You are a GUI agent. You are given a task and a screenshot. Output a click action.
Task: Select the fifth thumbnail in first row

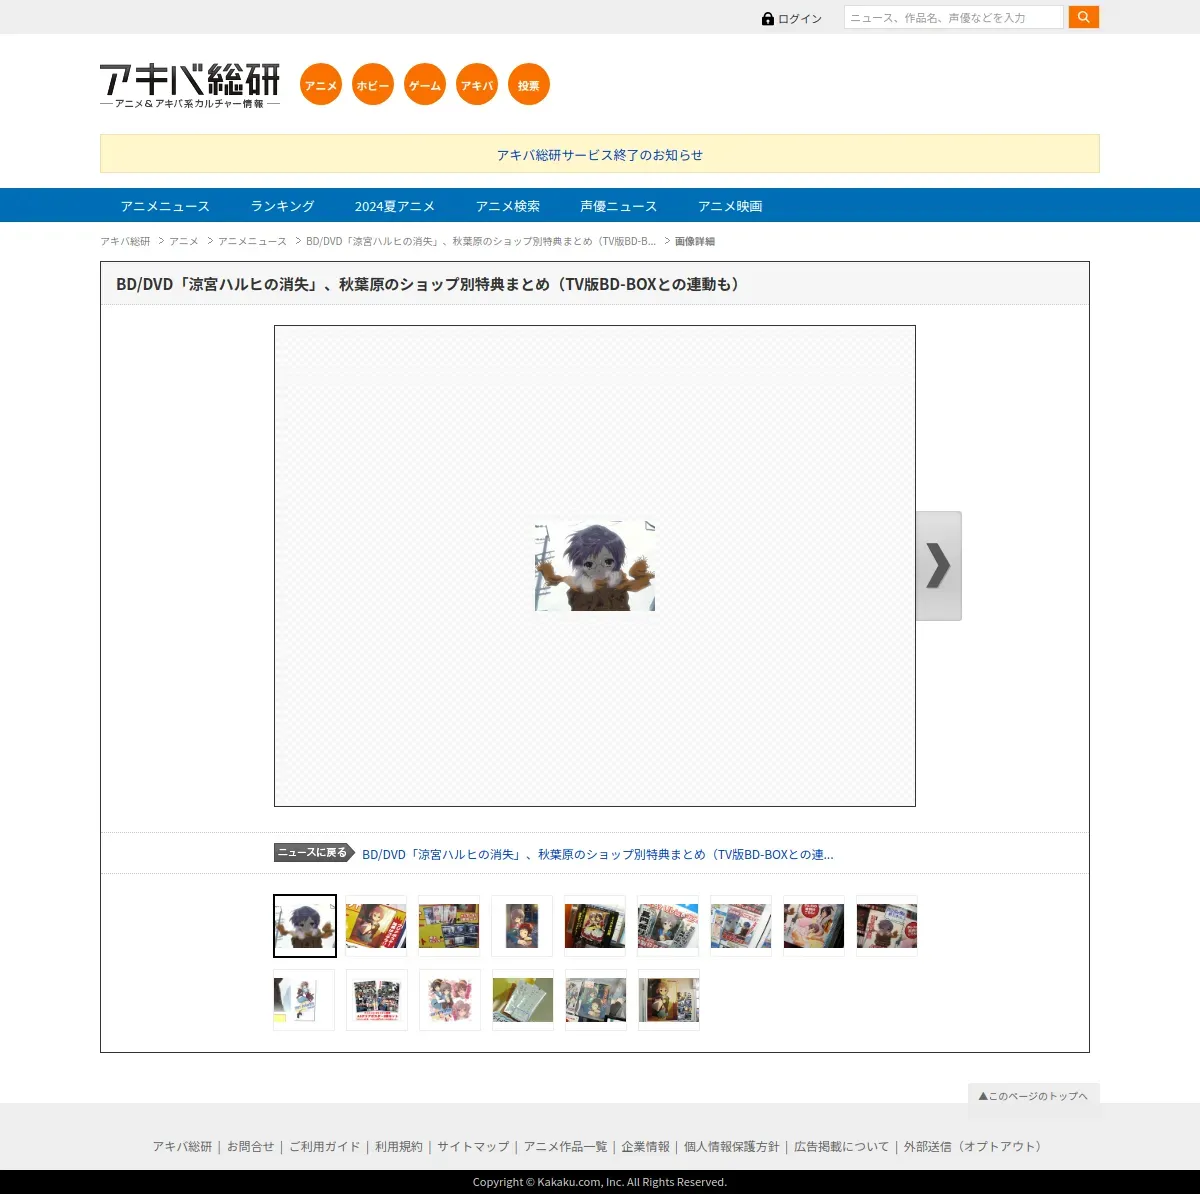coord(595,926)
